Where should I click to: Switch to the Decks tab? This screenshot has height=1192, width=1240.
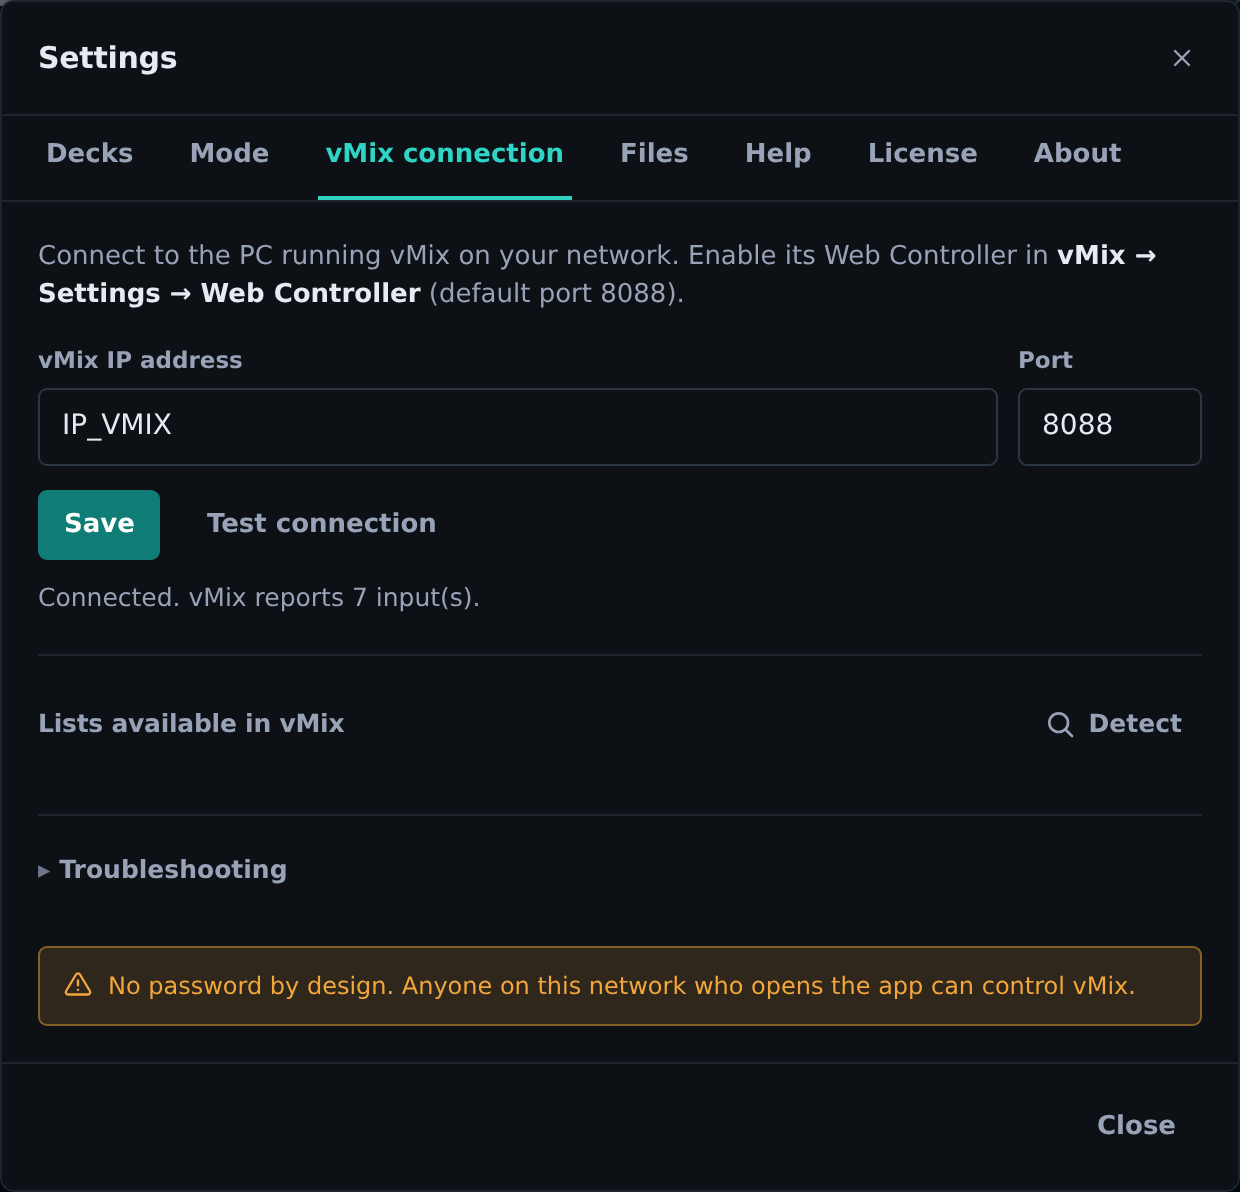pos(90,153)
